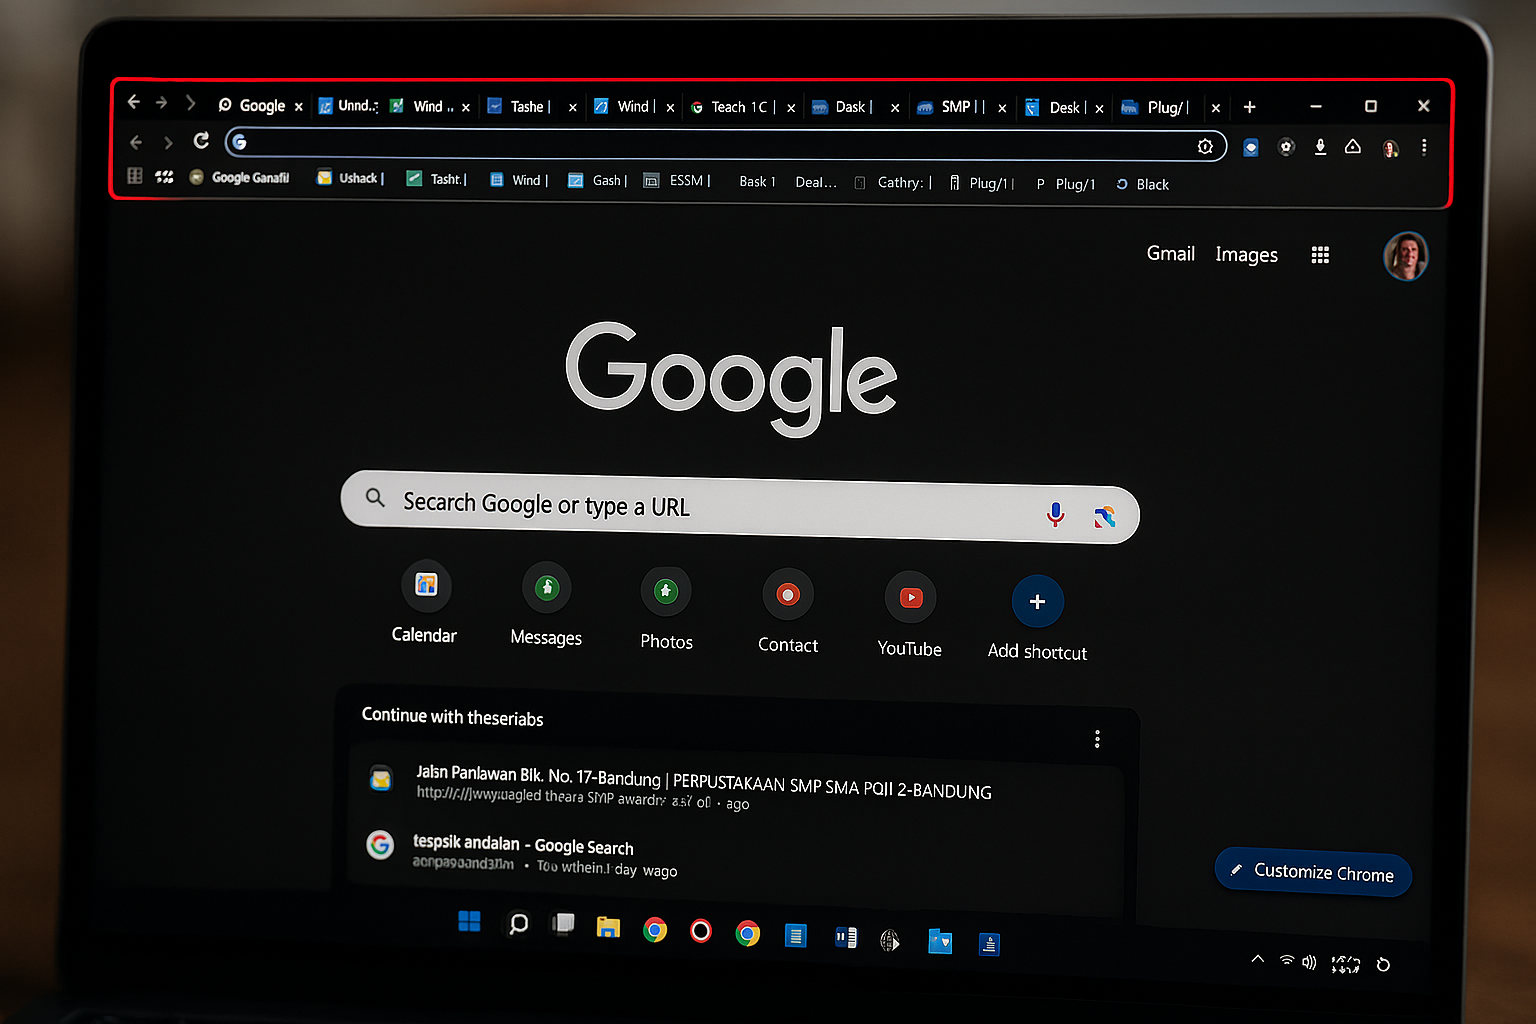
Task: Open the Images link
Action: (x=1246, y=255)
